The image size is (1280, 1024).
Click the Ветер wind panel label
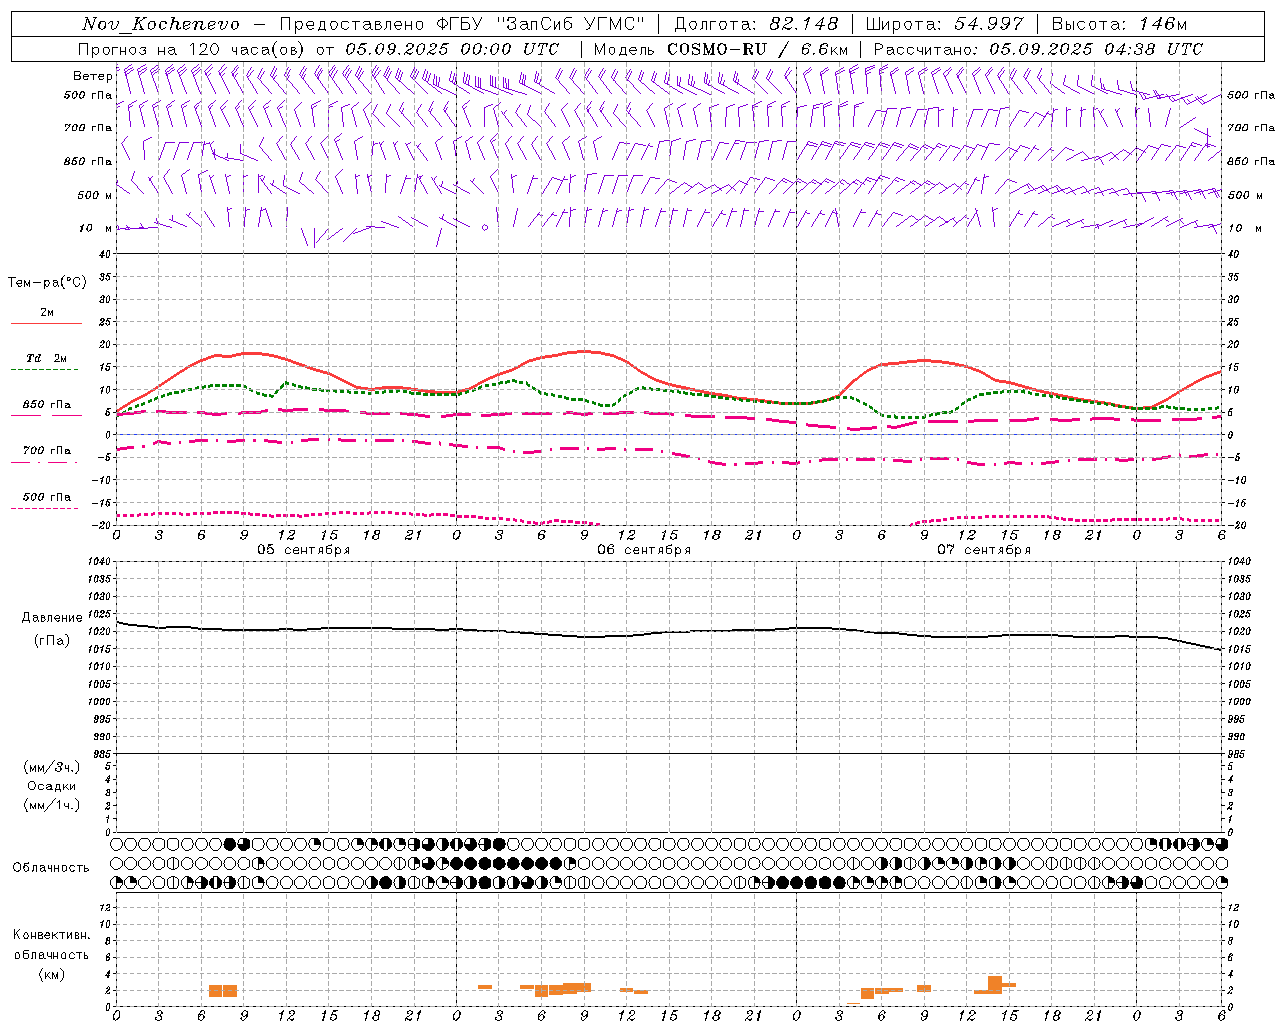(92, 76)
